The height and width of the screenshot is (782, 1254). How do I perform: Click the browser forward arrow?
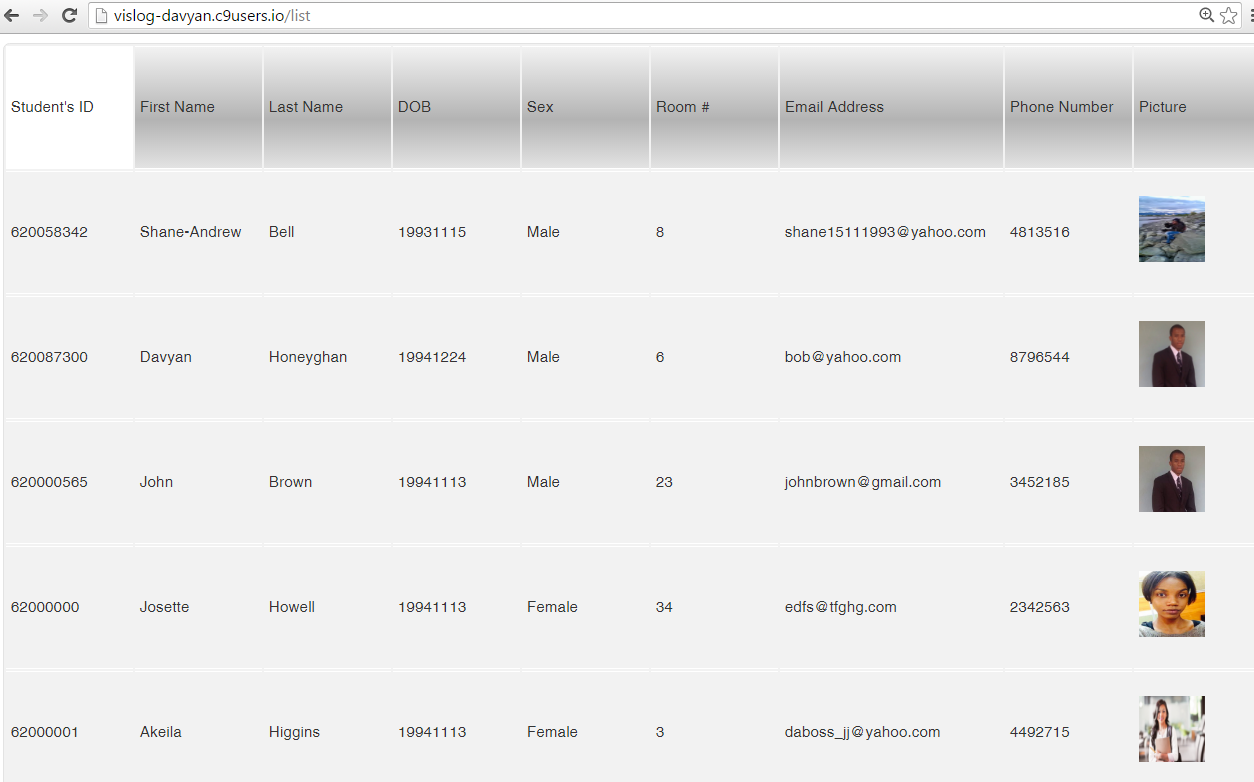coord(41,16)
